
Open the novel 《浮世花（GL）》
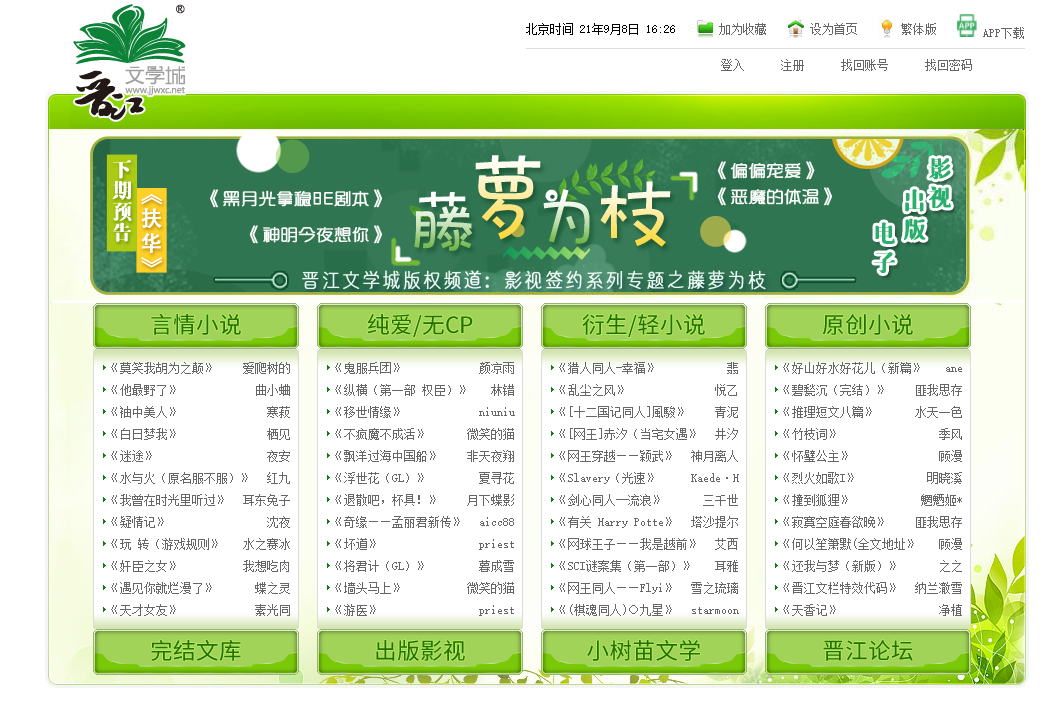coord(380,478)
